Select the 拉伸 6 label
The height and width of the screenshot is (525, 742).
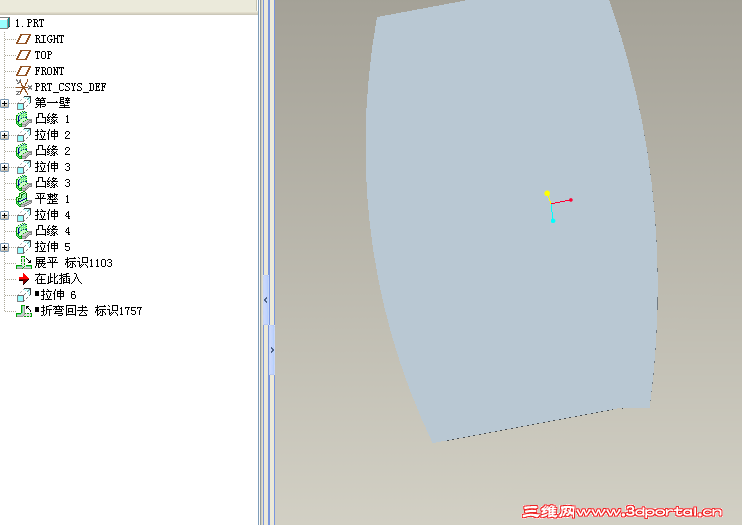tap(58, 295)
